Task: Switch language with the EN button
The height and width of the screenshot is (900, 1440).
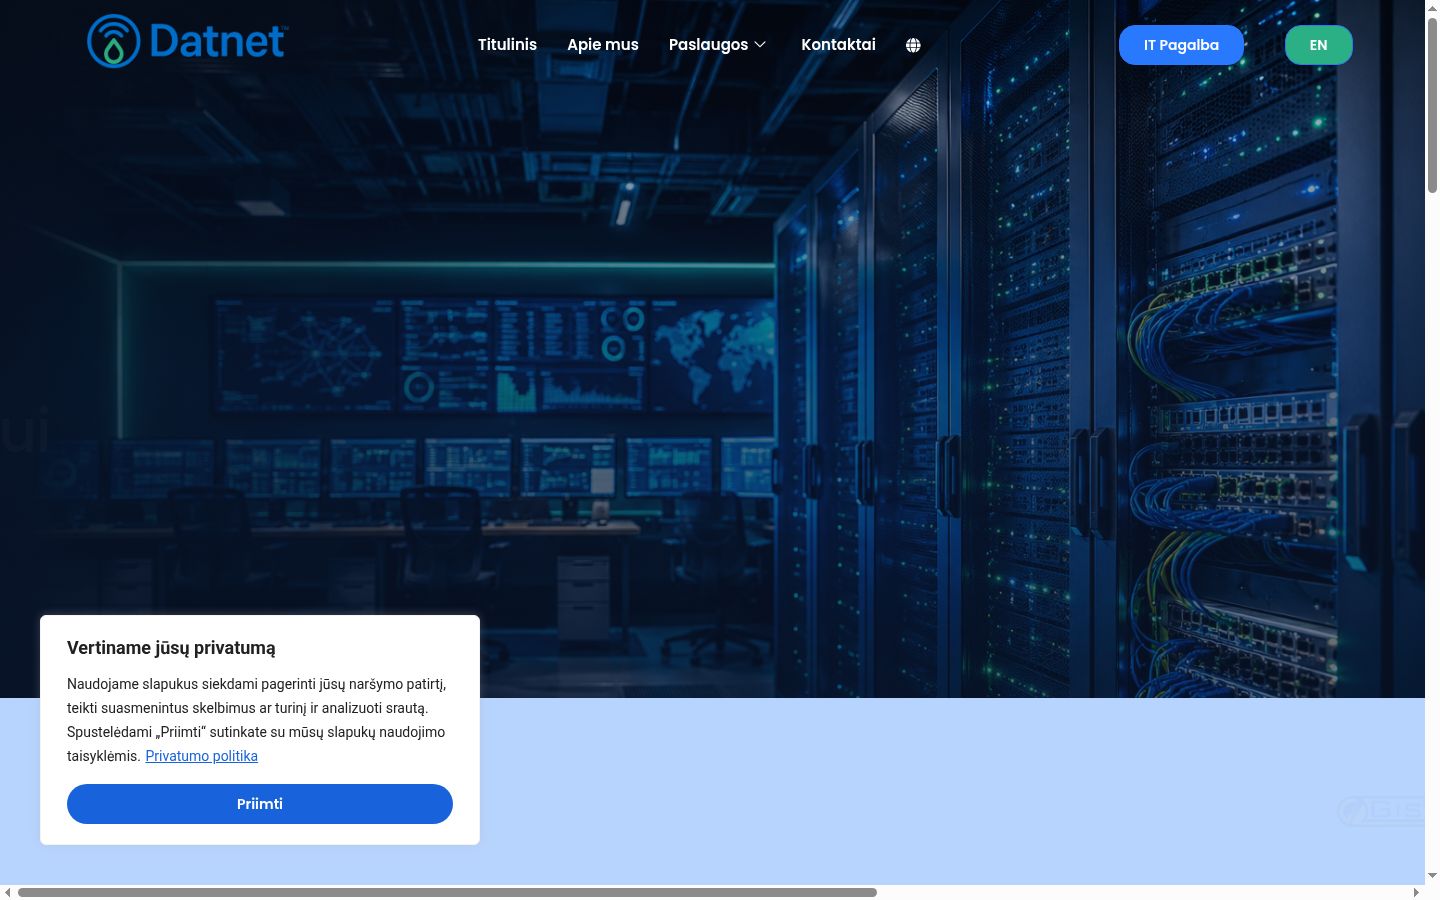Action: [1318, 45]
